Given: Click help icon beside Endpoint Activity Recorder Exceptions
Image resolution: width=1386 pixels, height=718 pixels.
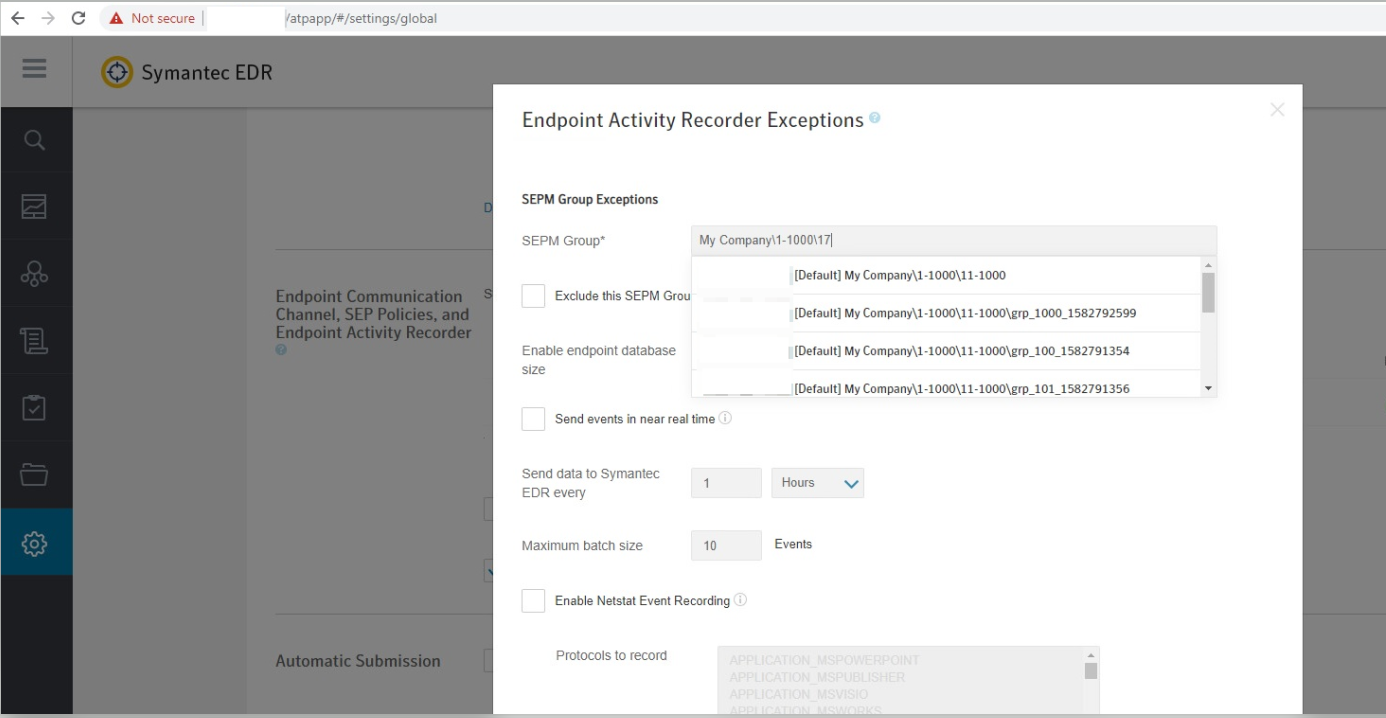Looking at the screenshot, I should pos(875,118).
